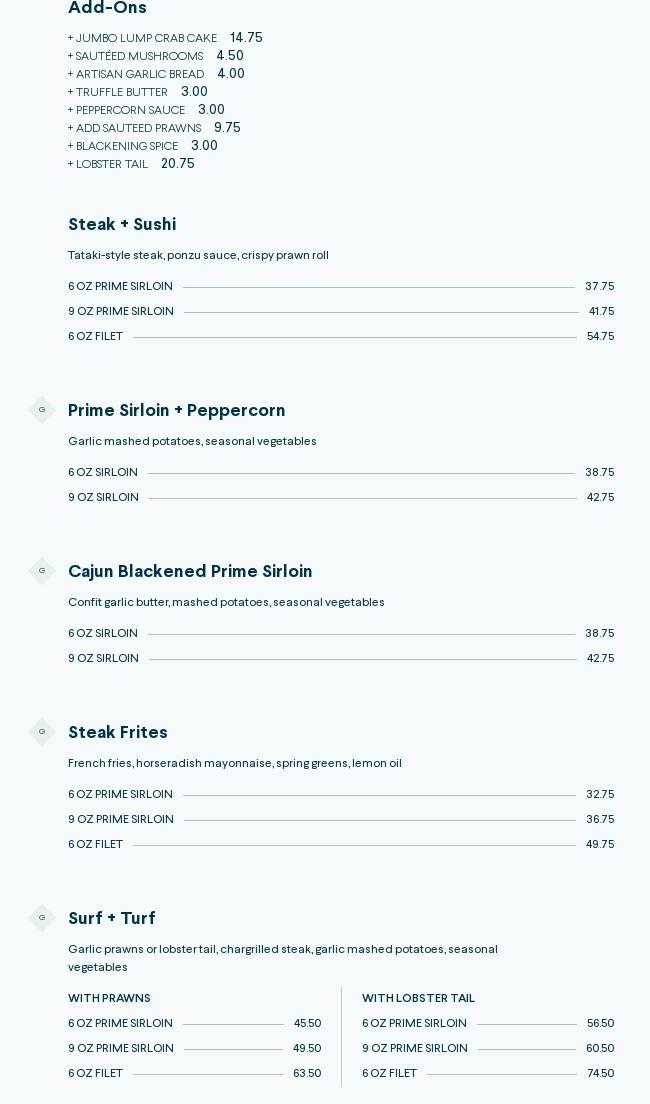
Task: Open the Steak + Sushi heading
Action: pyautogui.click(x=122, y=225)
